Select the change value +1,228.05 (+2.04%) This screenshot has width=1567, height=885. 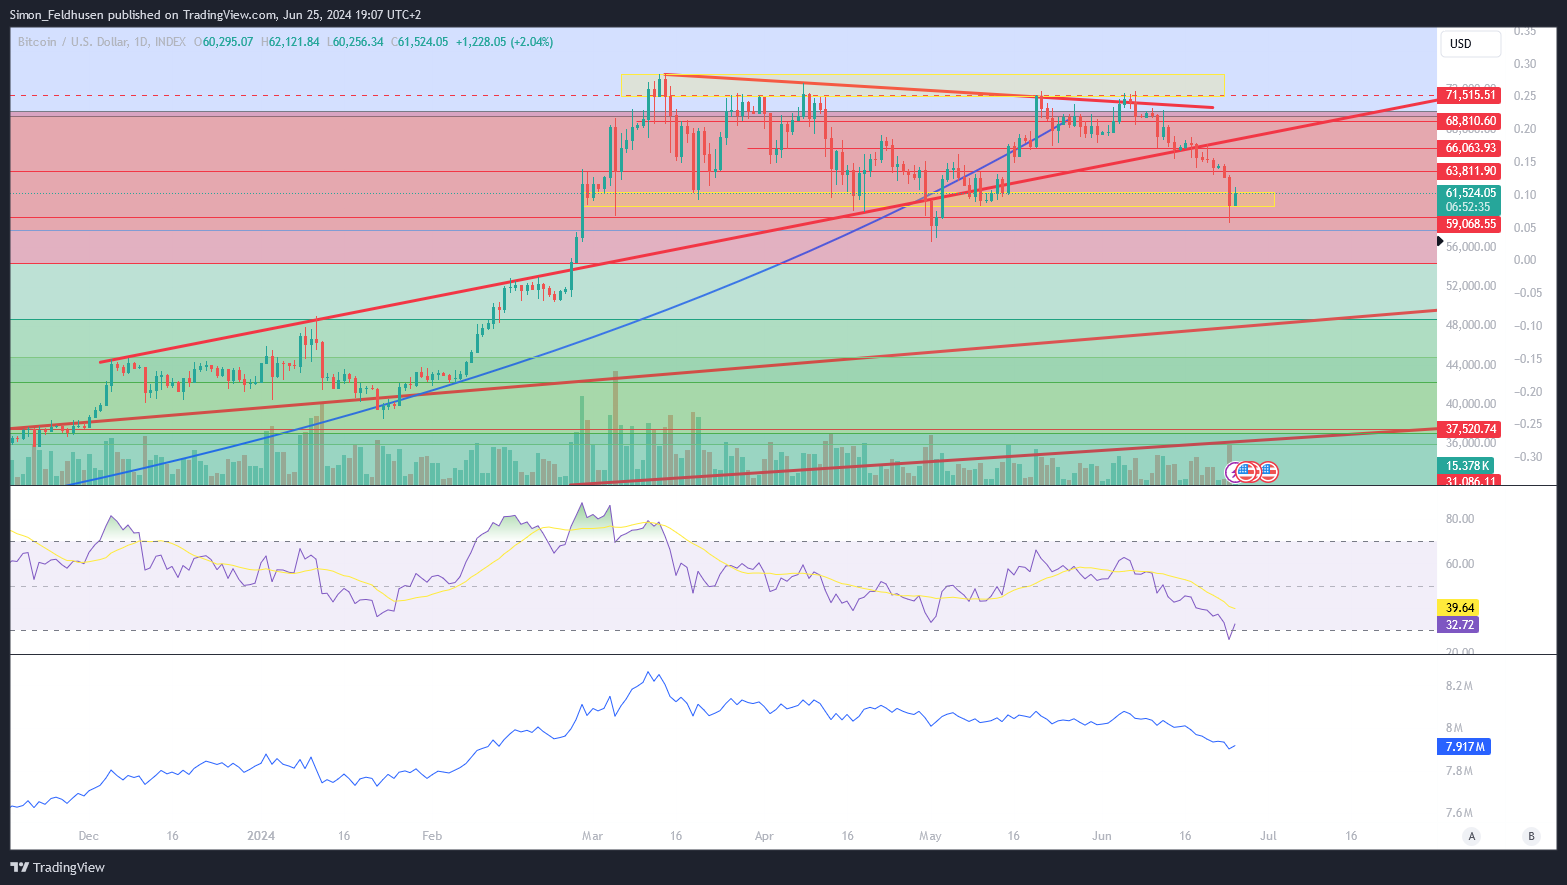coord(505,42)
